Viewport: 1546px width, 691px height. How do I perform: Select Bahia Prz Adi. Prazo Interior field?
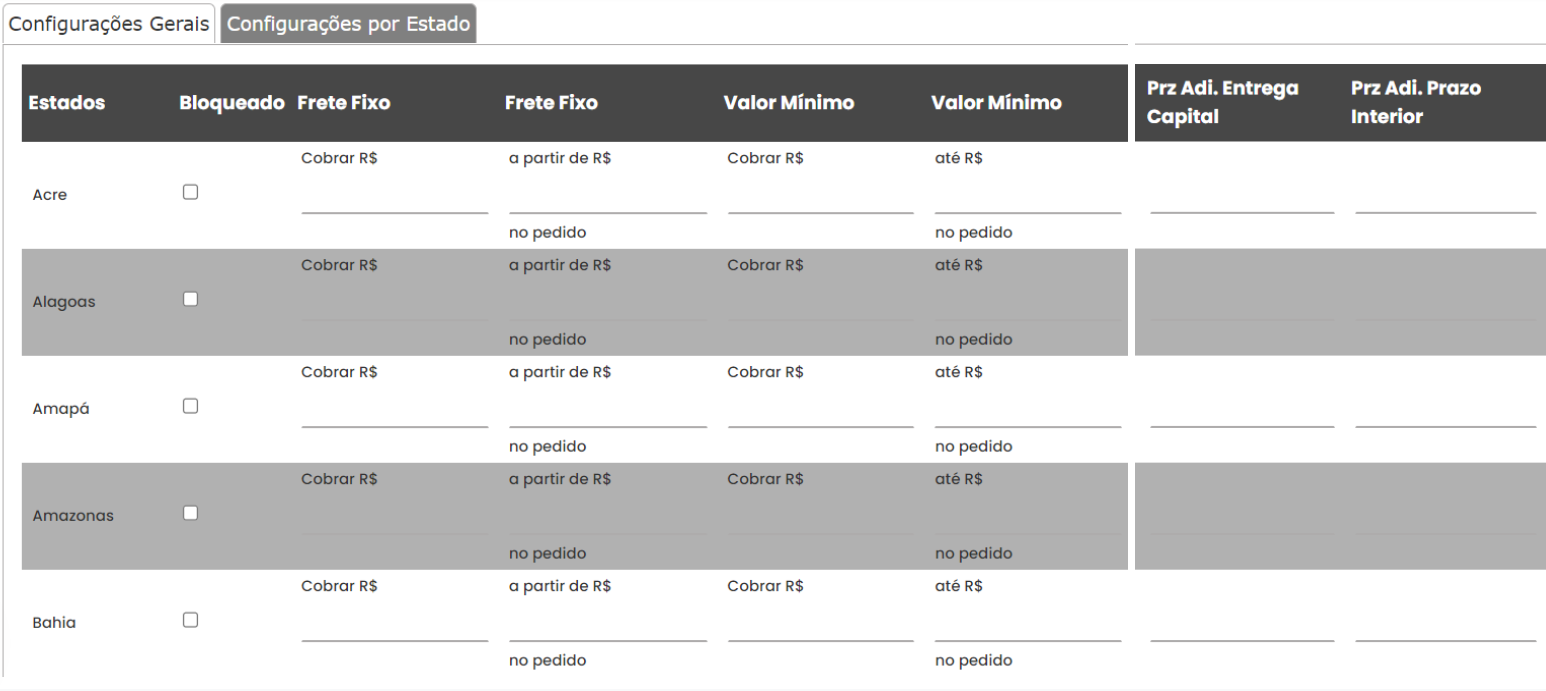point(1446,627)
